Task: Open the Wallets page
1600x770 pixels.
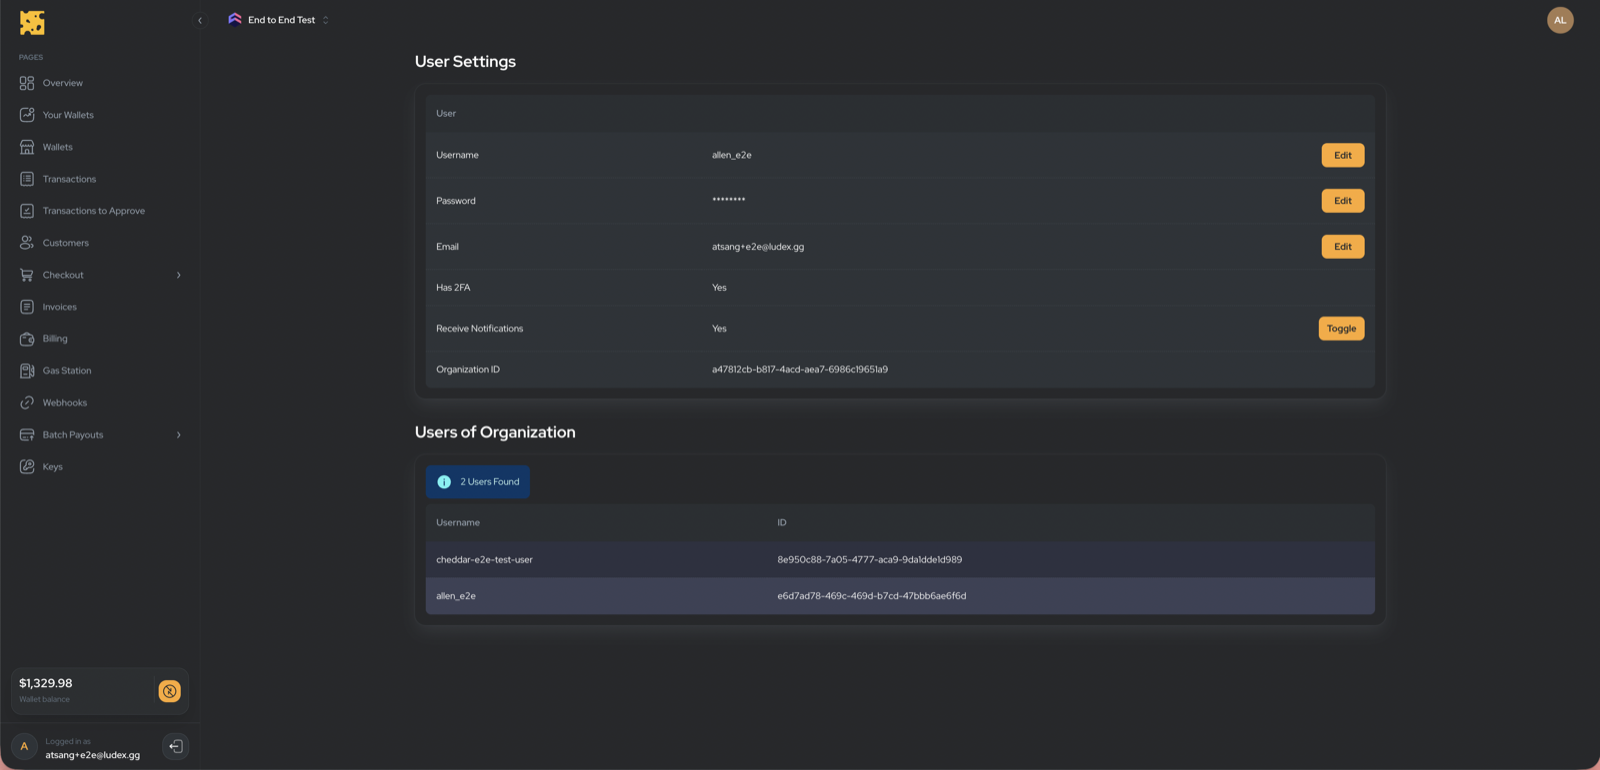Action: (x=57, y=147)
